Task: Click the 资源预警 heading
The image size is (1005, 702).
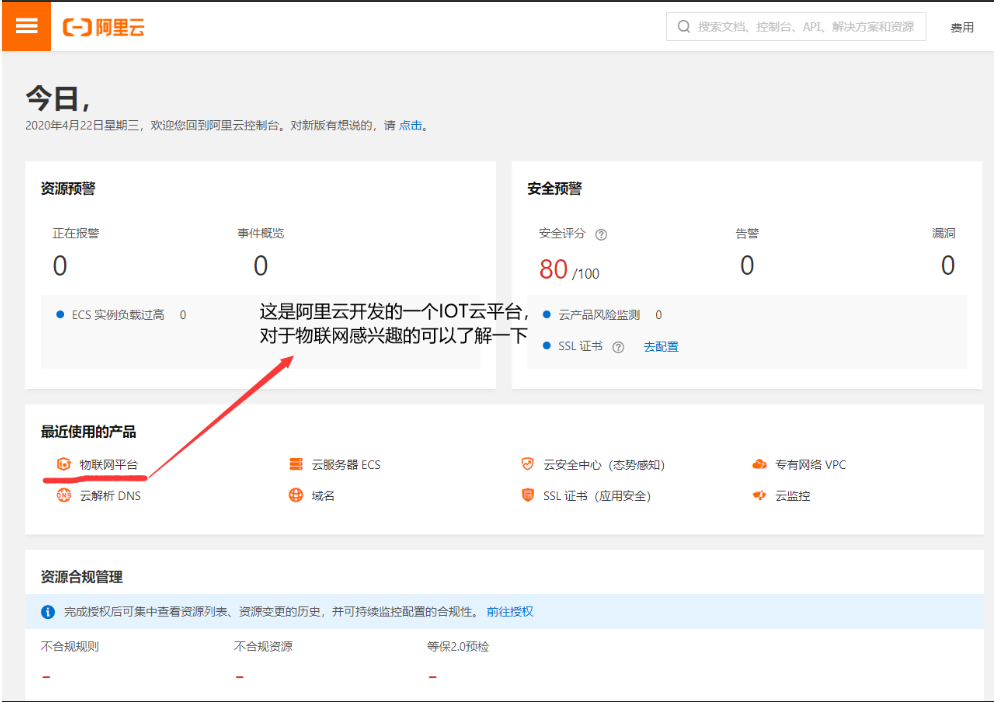Action: [68, 188]
